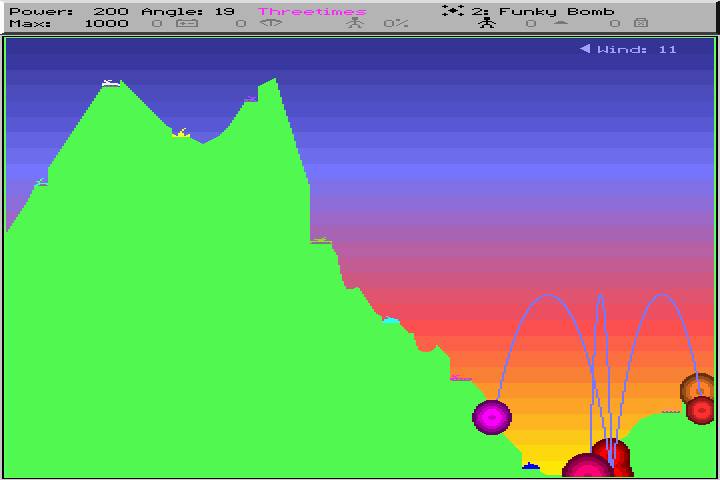Click the 'Angle:' label in status bar
Image resolution: width=720 pixels, height=480 pixels.
click(x=172, y=11)
